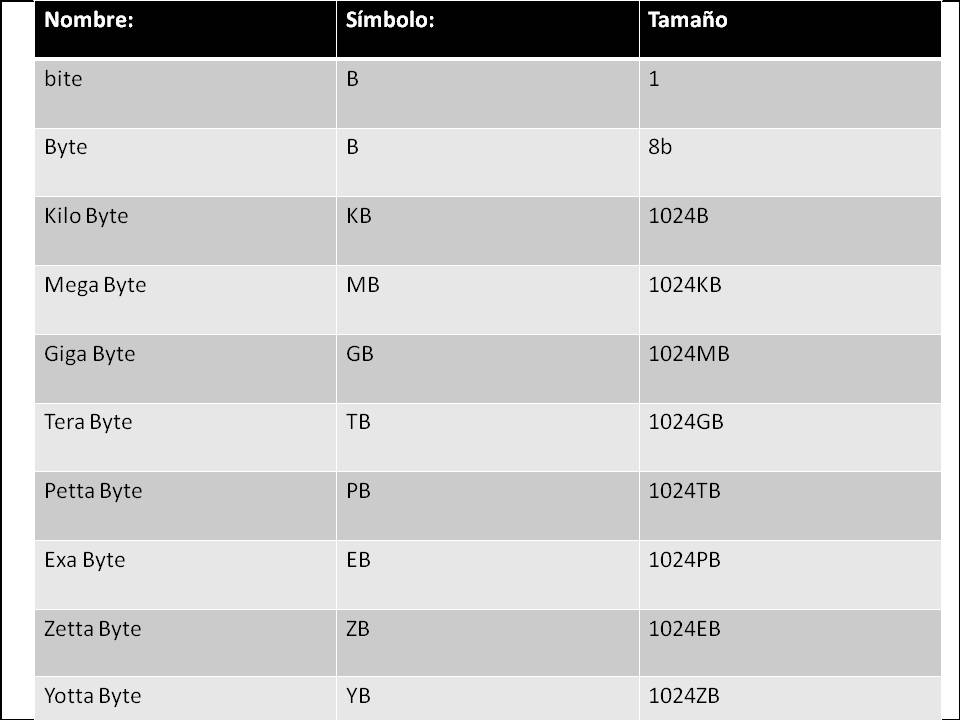Screen dimensions: 960x720
Task: Select the 'Giga Byte' name cell
Action: tap(90, 354)
